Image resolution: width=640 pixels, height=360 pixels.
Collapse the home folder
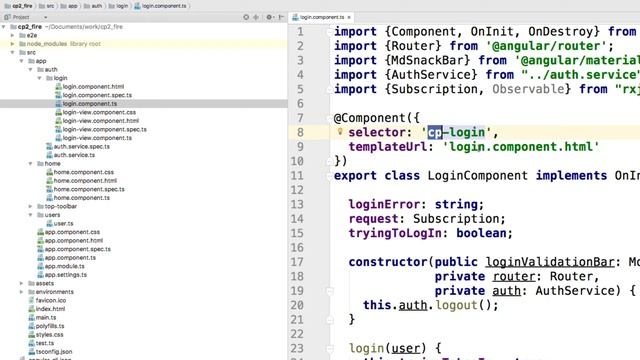(x=31, y=163)
